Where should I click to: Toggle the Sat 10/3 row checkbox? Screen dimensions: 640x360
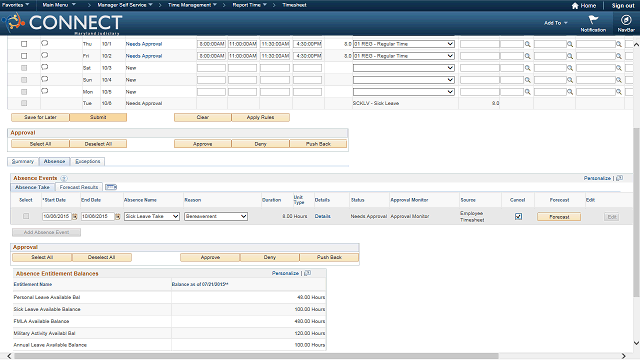click(x=24, y=68)
